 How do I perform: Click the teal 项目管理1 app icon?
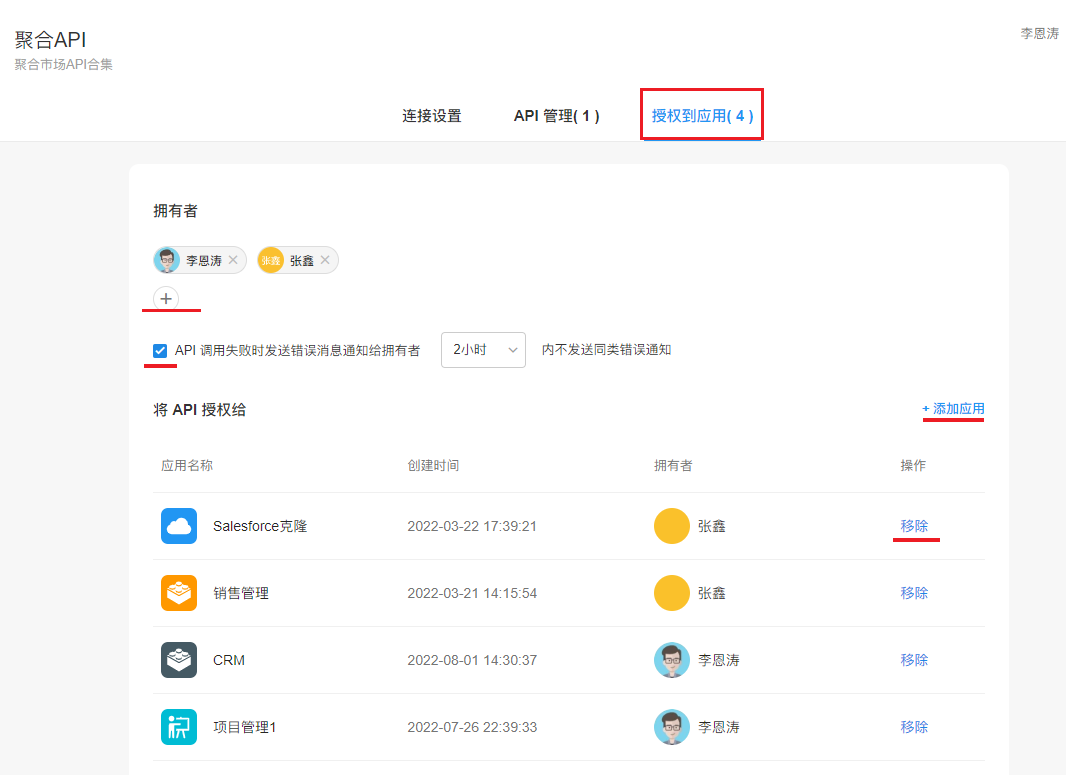[179, 727]
